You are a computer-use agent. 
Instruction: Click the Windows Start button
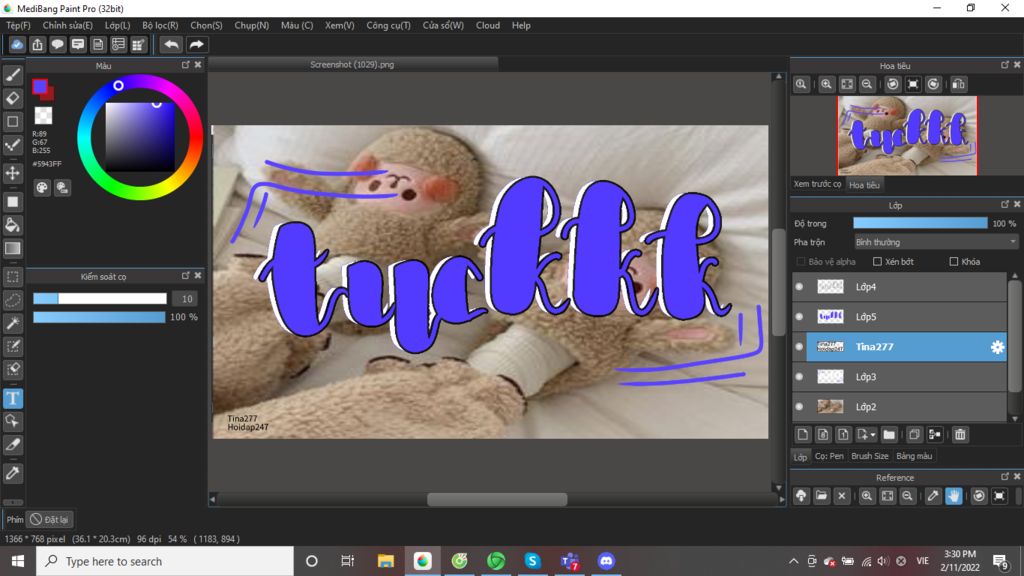(18, 561)
